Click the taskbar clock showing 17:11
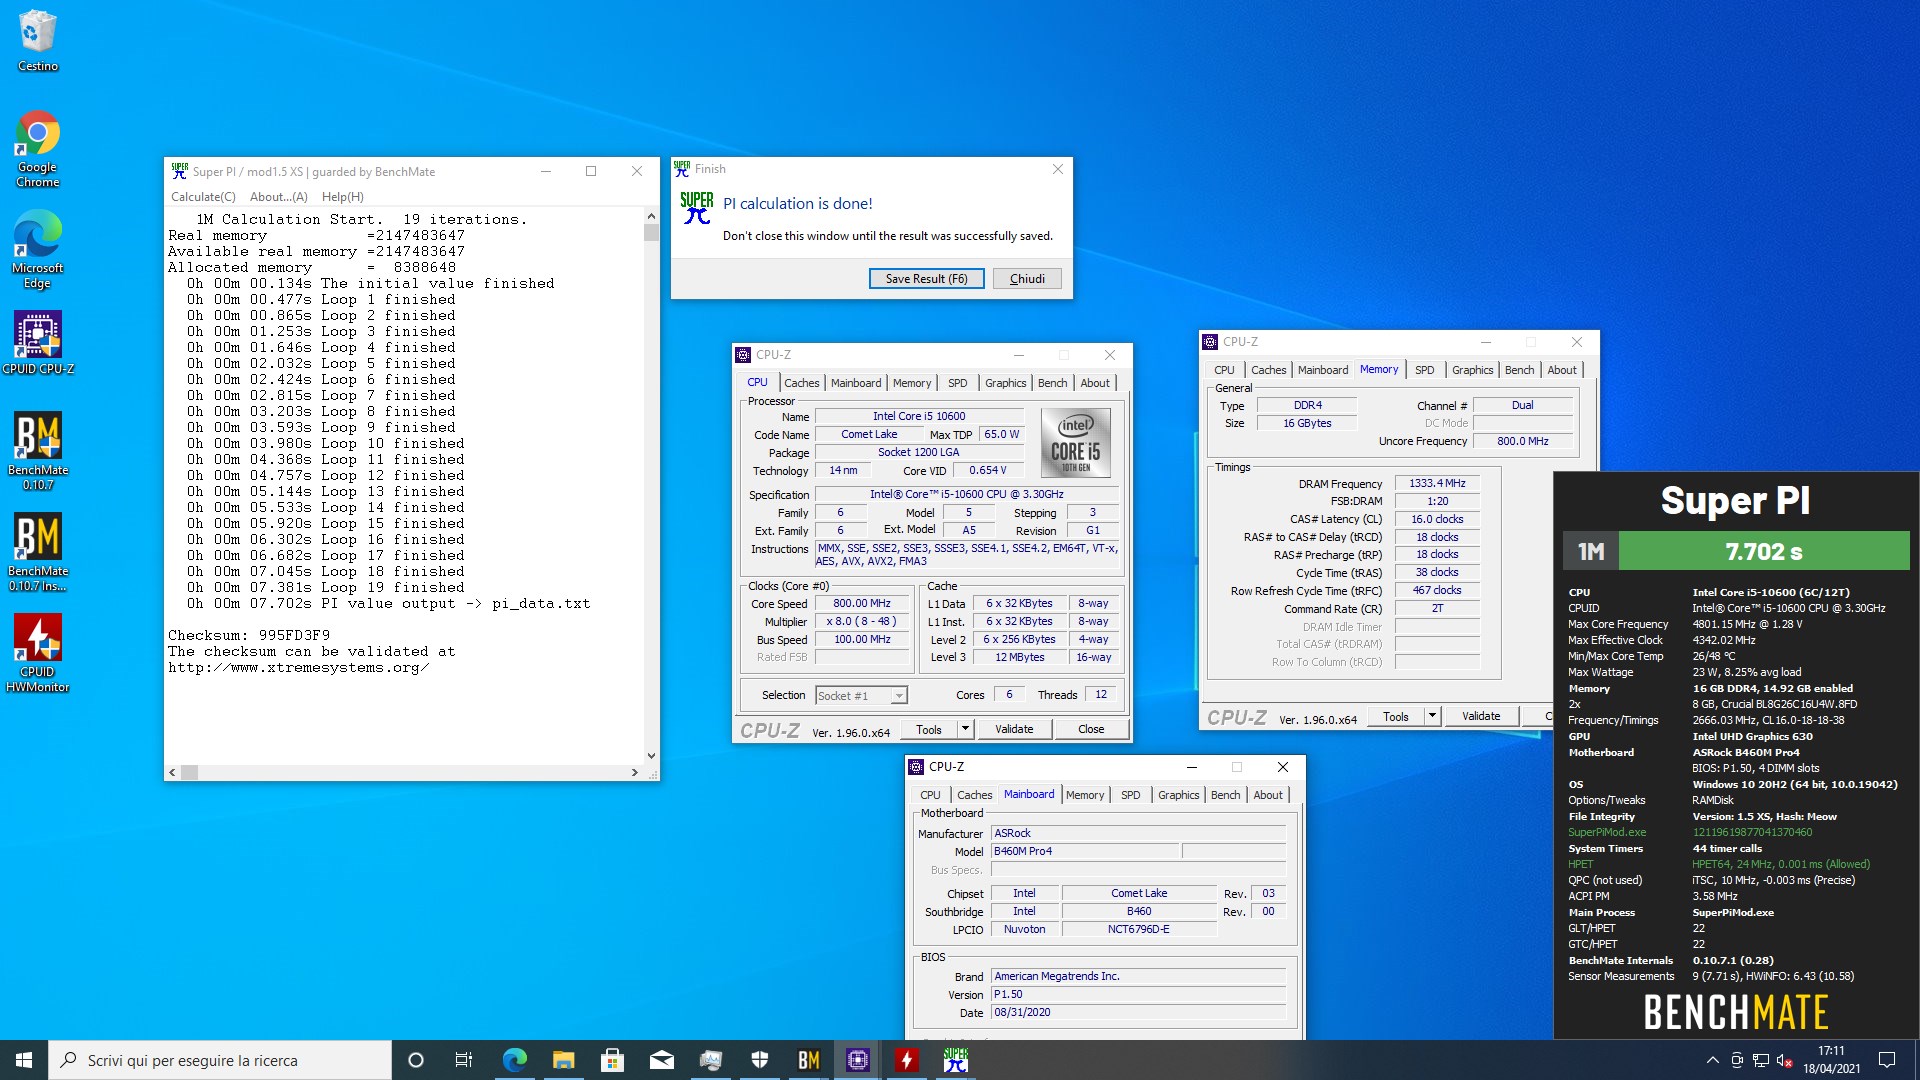Screen dimensions: 1920x1080 tap(1831, 1060)
